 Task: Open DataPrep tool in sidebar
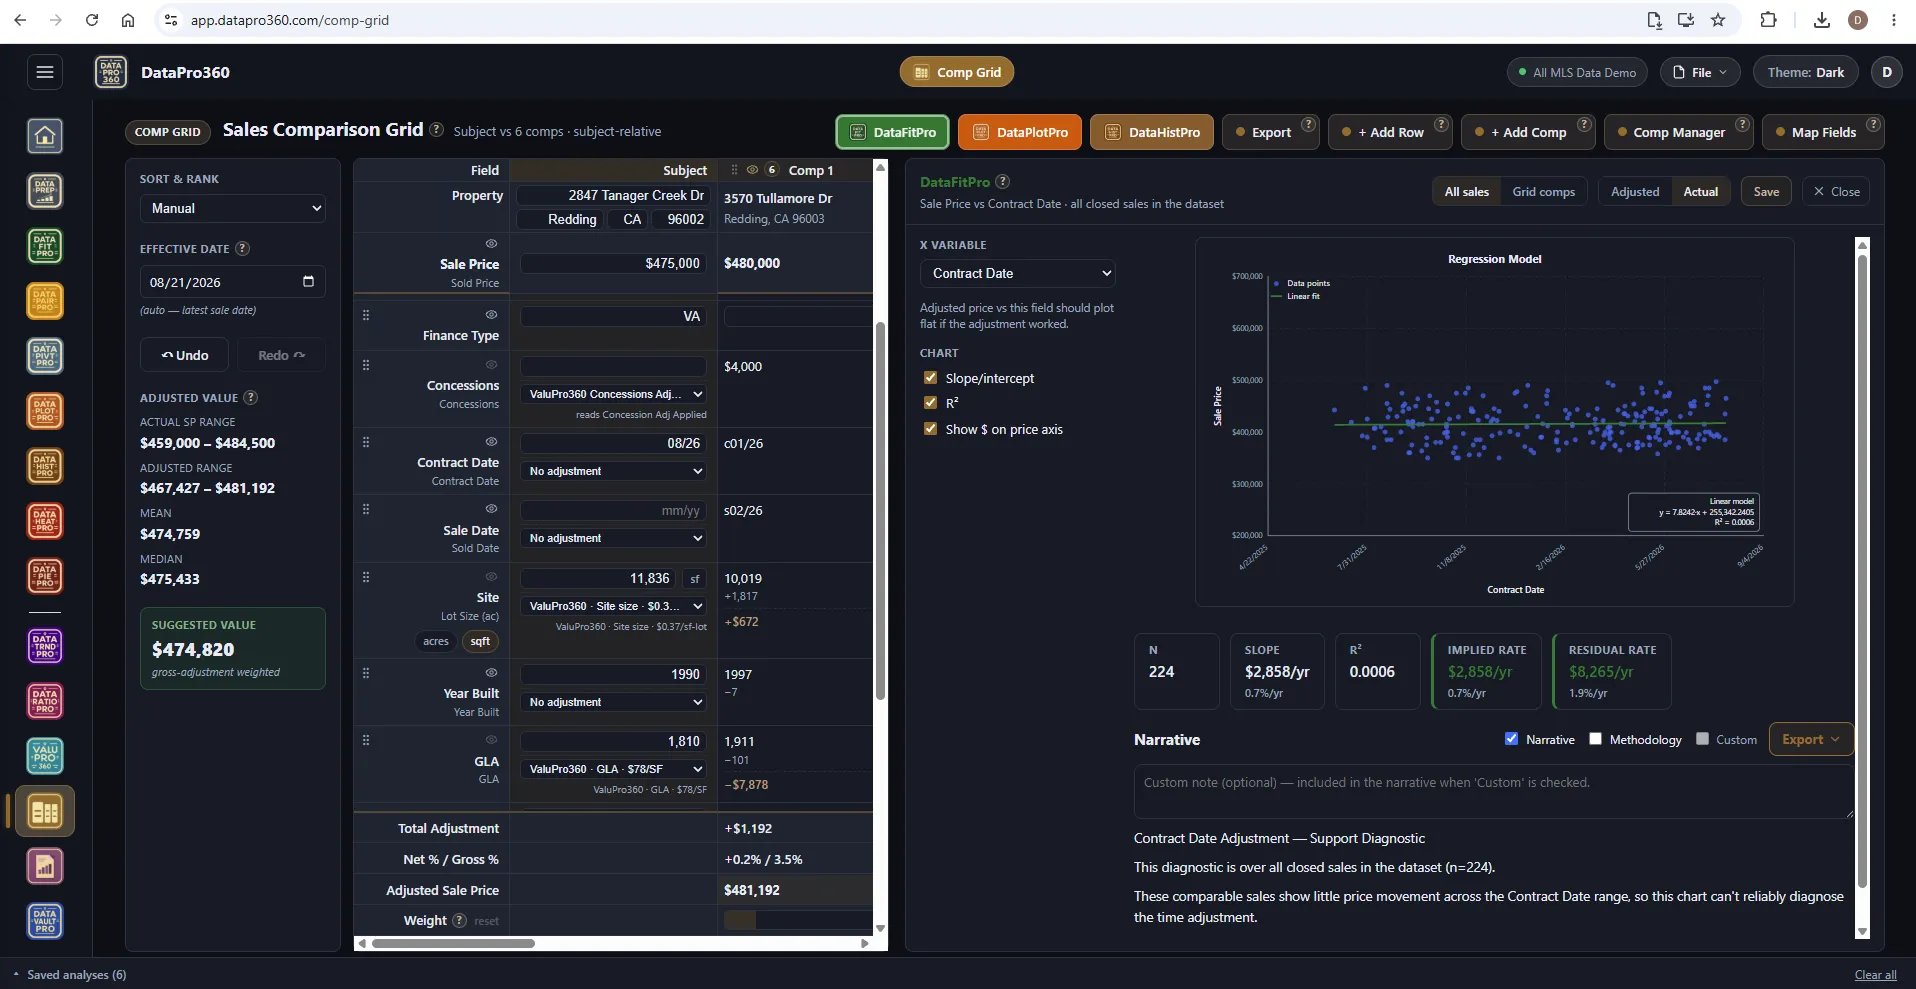(45, 191)
